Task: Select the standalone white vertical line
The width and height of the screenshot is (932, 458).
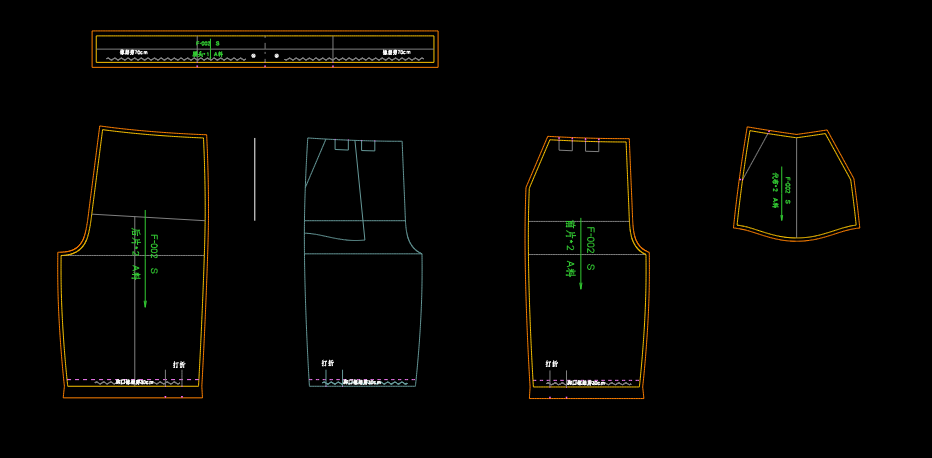Action: (x=255, y=180)
